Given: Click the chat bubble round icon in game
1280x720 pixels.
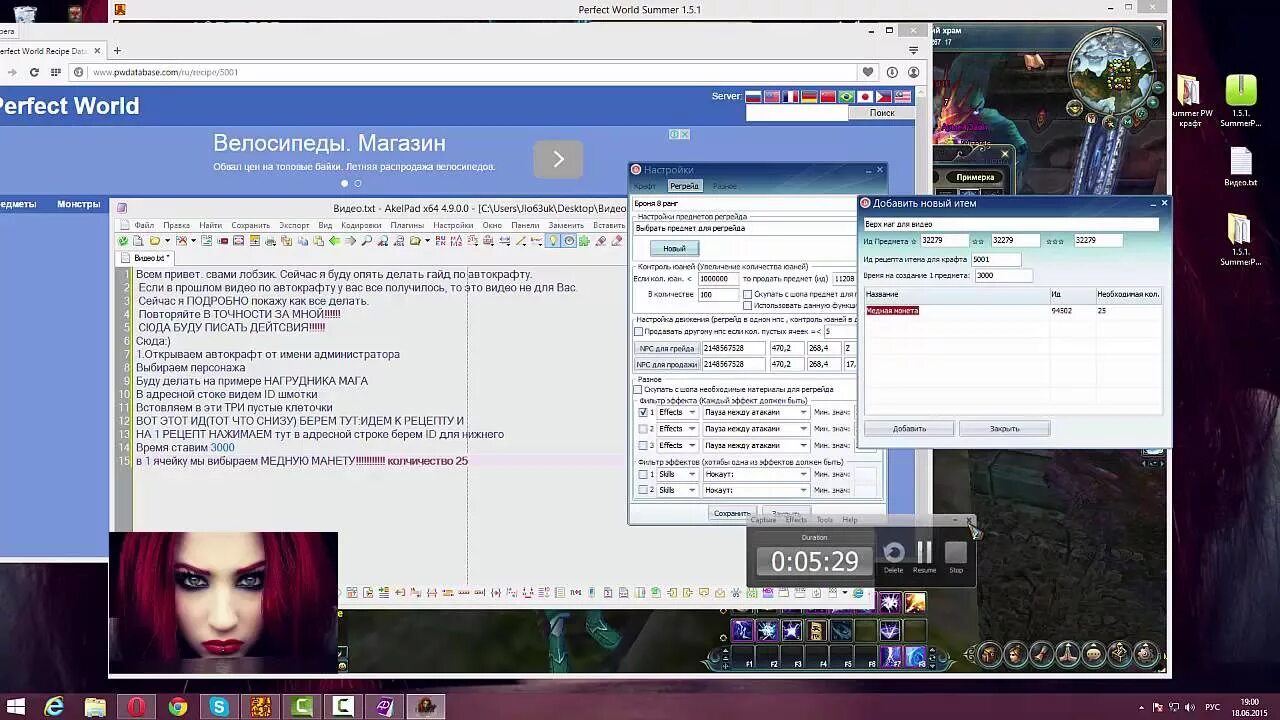Looking at the screenshot, I should click(x=1093, y=654).
